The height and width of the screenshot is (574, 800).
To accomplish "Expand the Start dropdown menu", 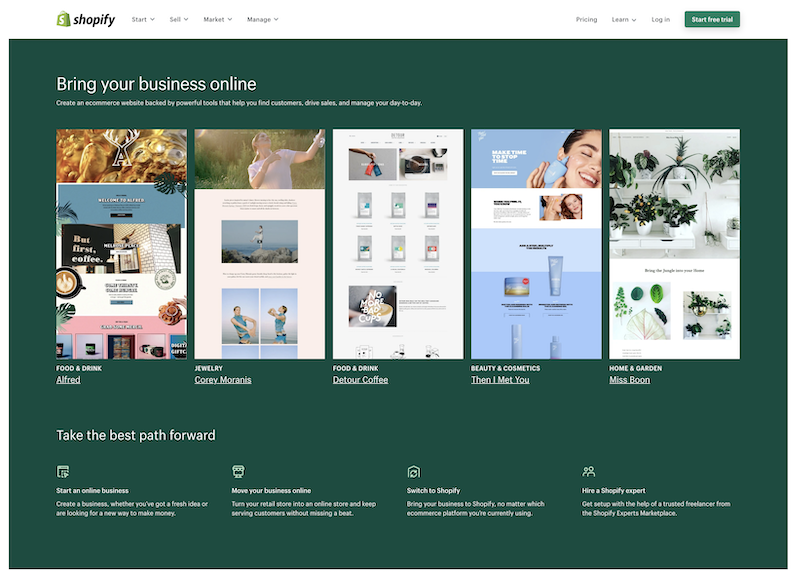I will (143, 19).
